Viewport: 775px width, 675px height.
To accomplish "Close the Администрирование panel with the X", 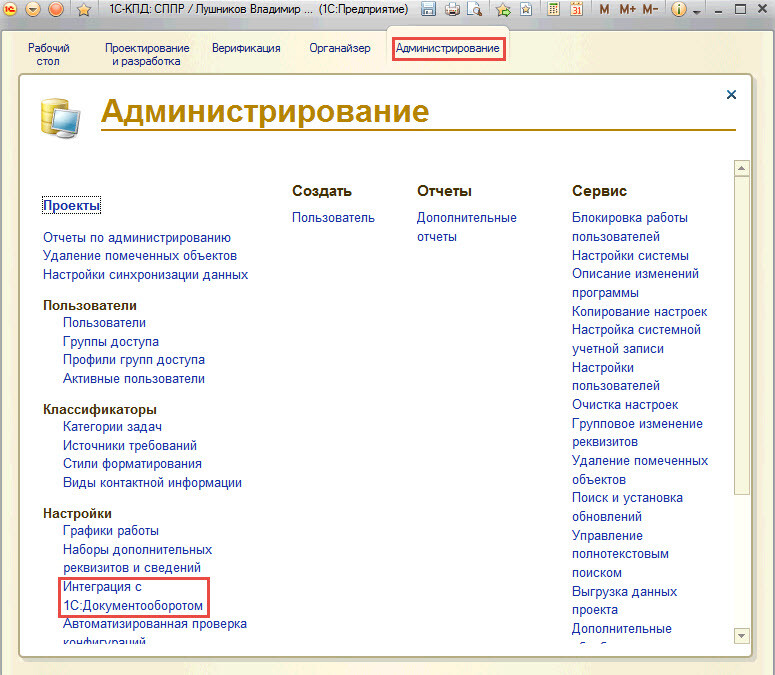I will (x=731, y=95).
